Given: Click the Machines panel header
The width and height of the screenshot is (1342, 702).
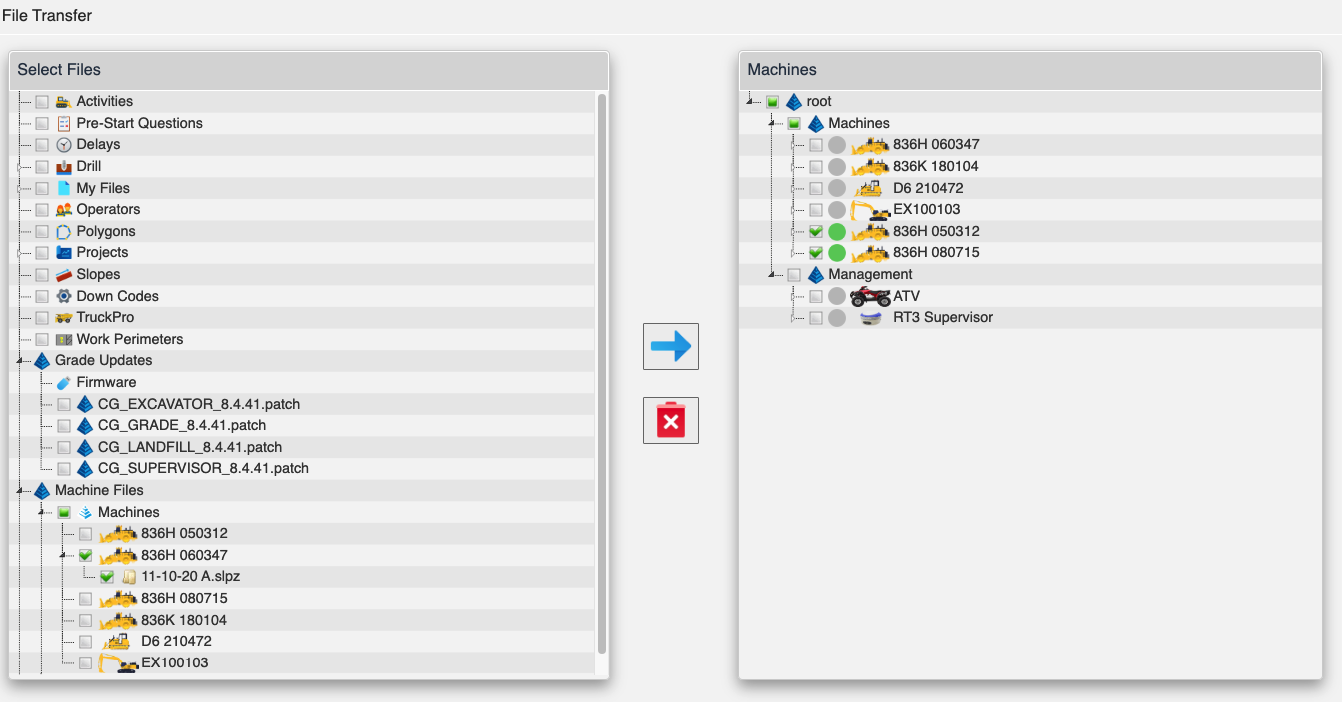Looking at the screenshot, I should coord(1031,70).
